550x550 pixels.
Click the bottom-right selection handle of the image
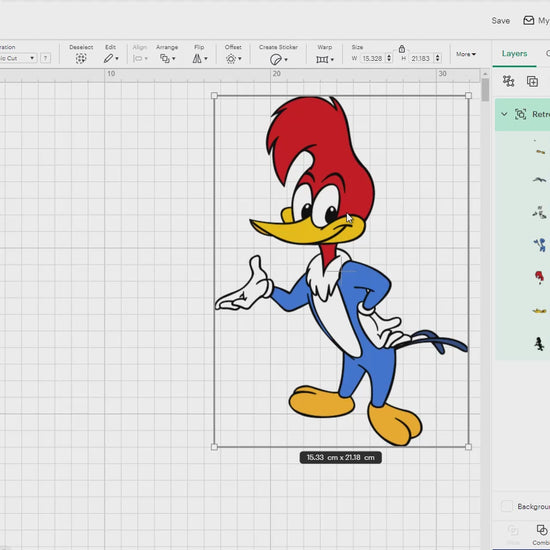pos(468,447)
